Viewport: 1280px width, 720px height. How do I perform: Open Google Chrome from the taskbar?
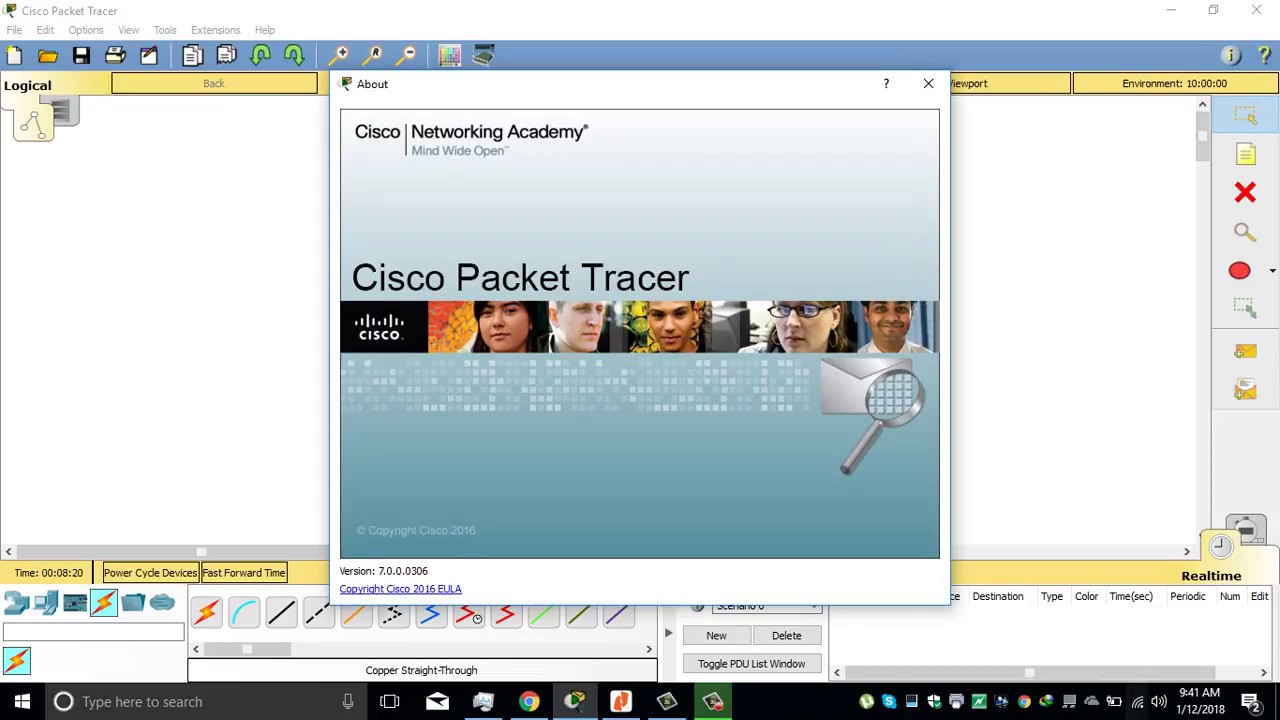point(529,702)
